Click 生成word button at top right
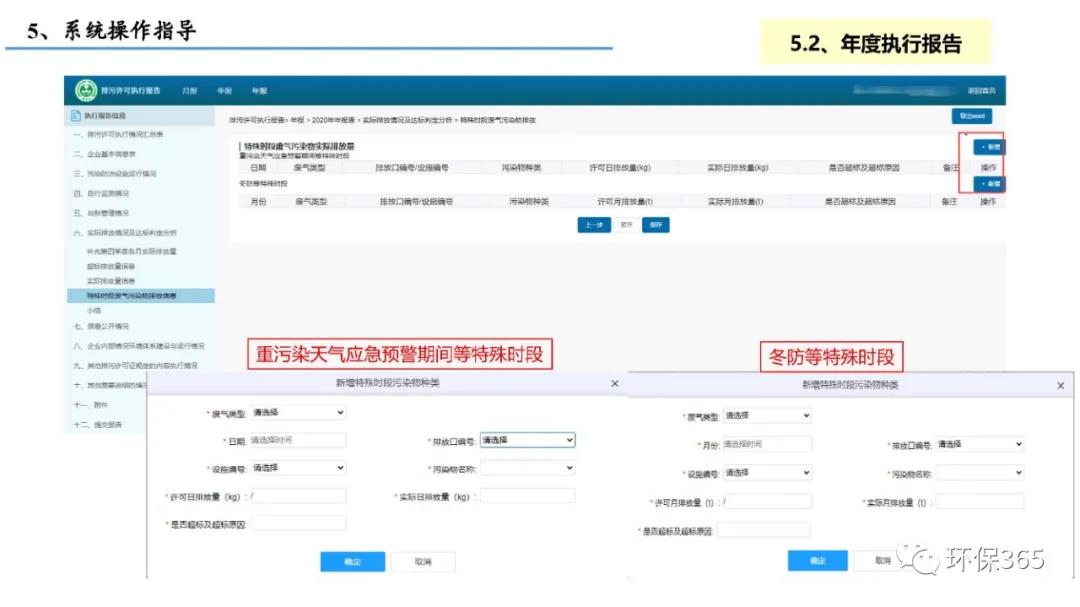This screenshot has height=607, width=1080. (971, 116)
